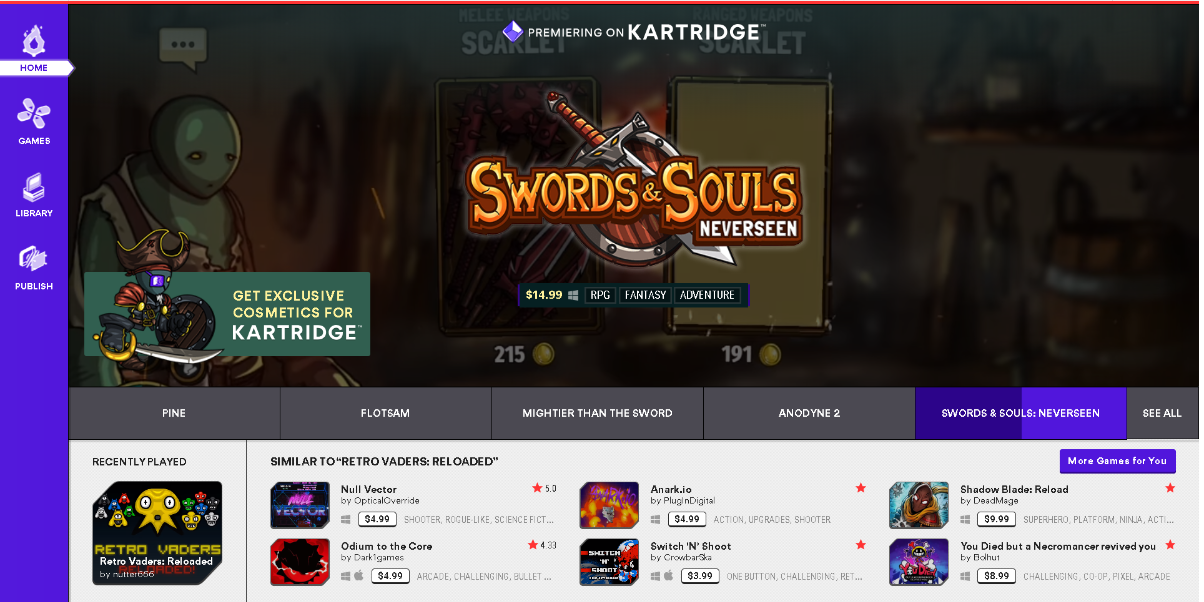Open the Home section in sidebar
Viewport: 1204px width, 602px height.
point(34,48)
